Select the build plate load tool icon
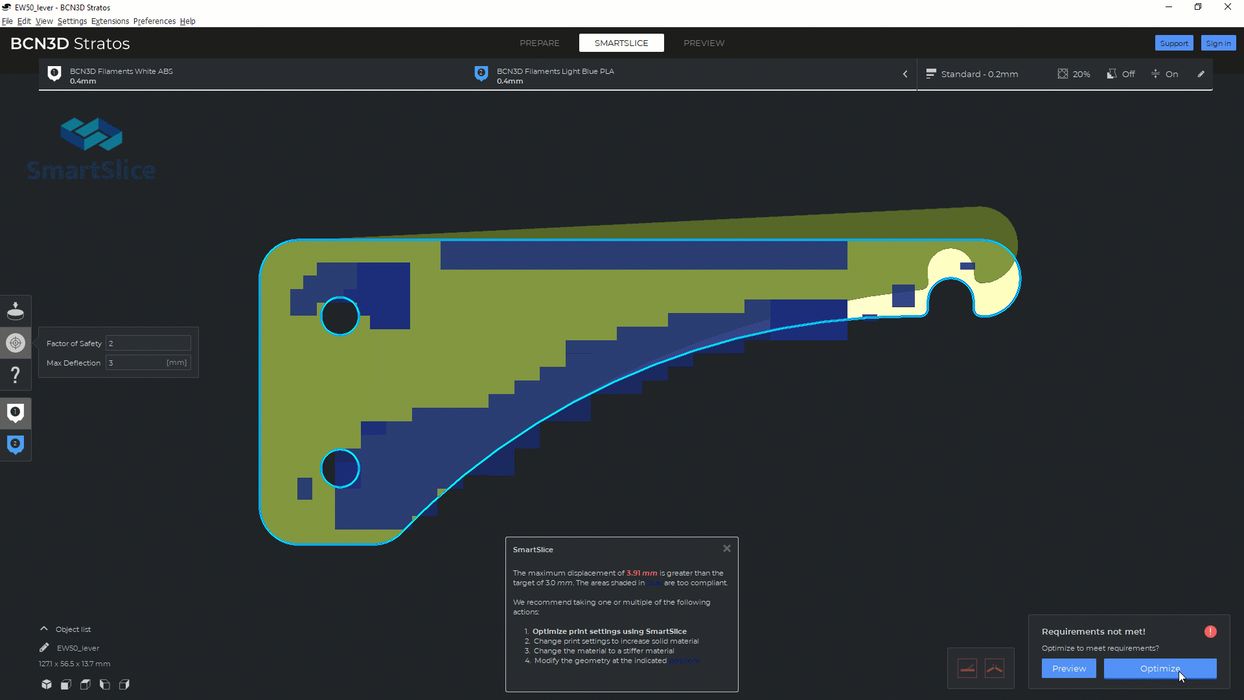Viewport: 1244px width, 700px height. pyautogui.click(x=15, y=311)
